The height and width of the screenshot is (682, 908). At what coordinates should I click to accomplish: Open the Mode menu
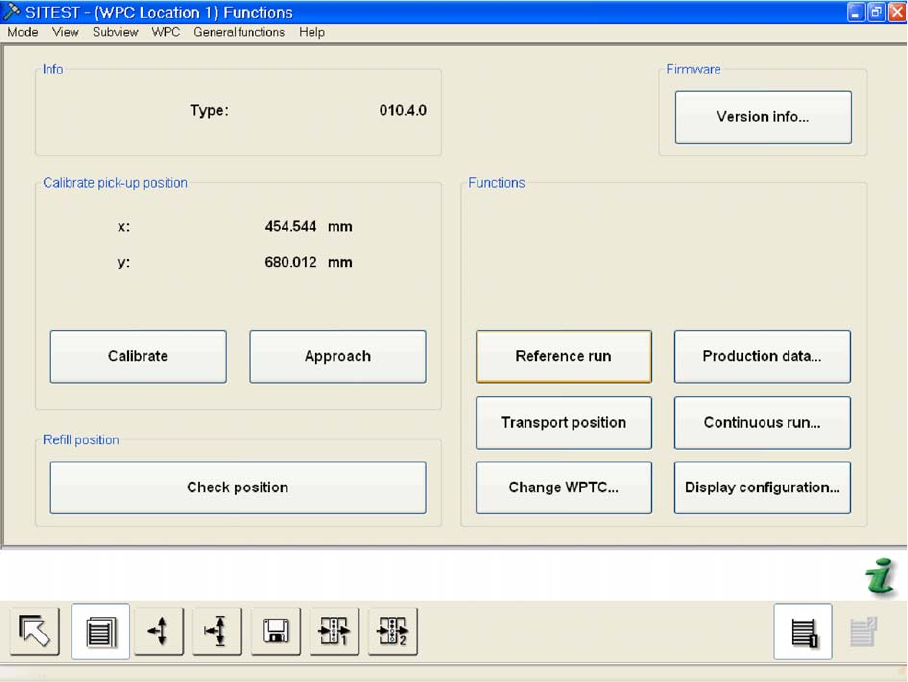pos(22,32)
